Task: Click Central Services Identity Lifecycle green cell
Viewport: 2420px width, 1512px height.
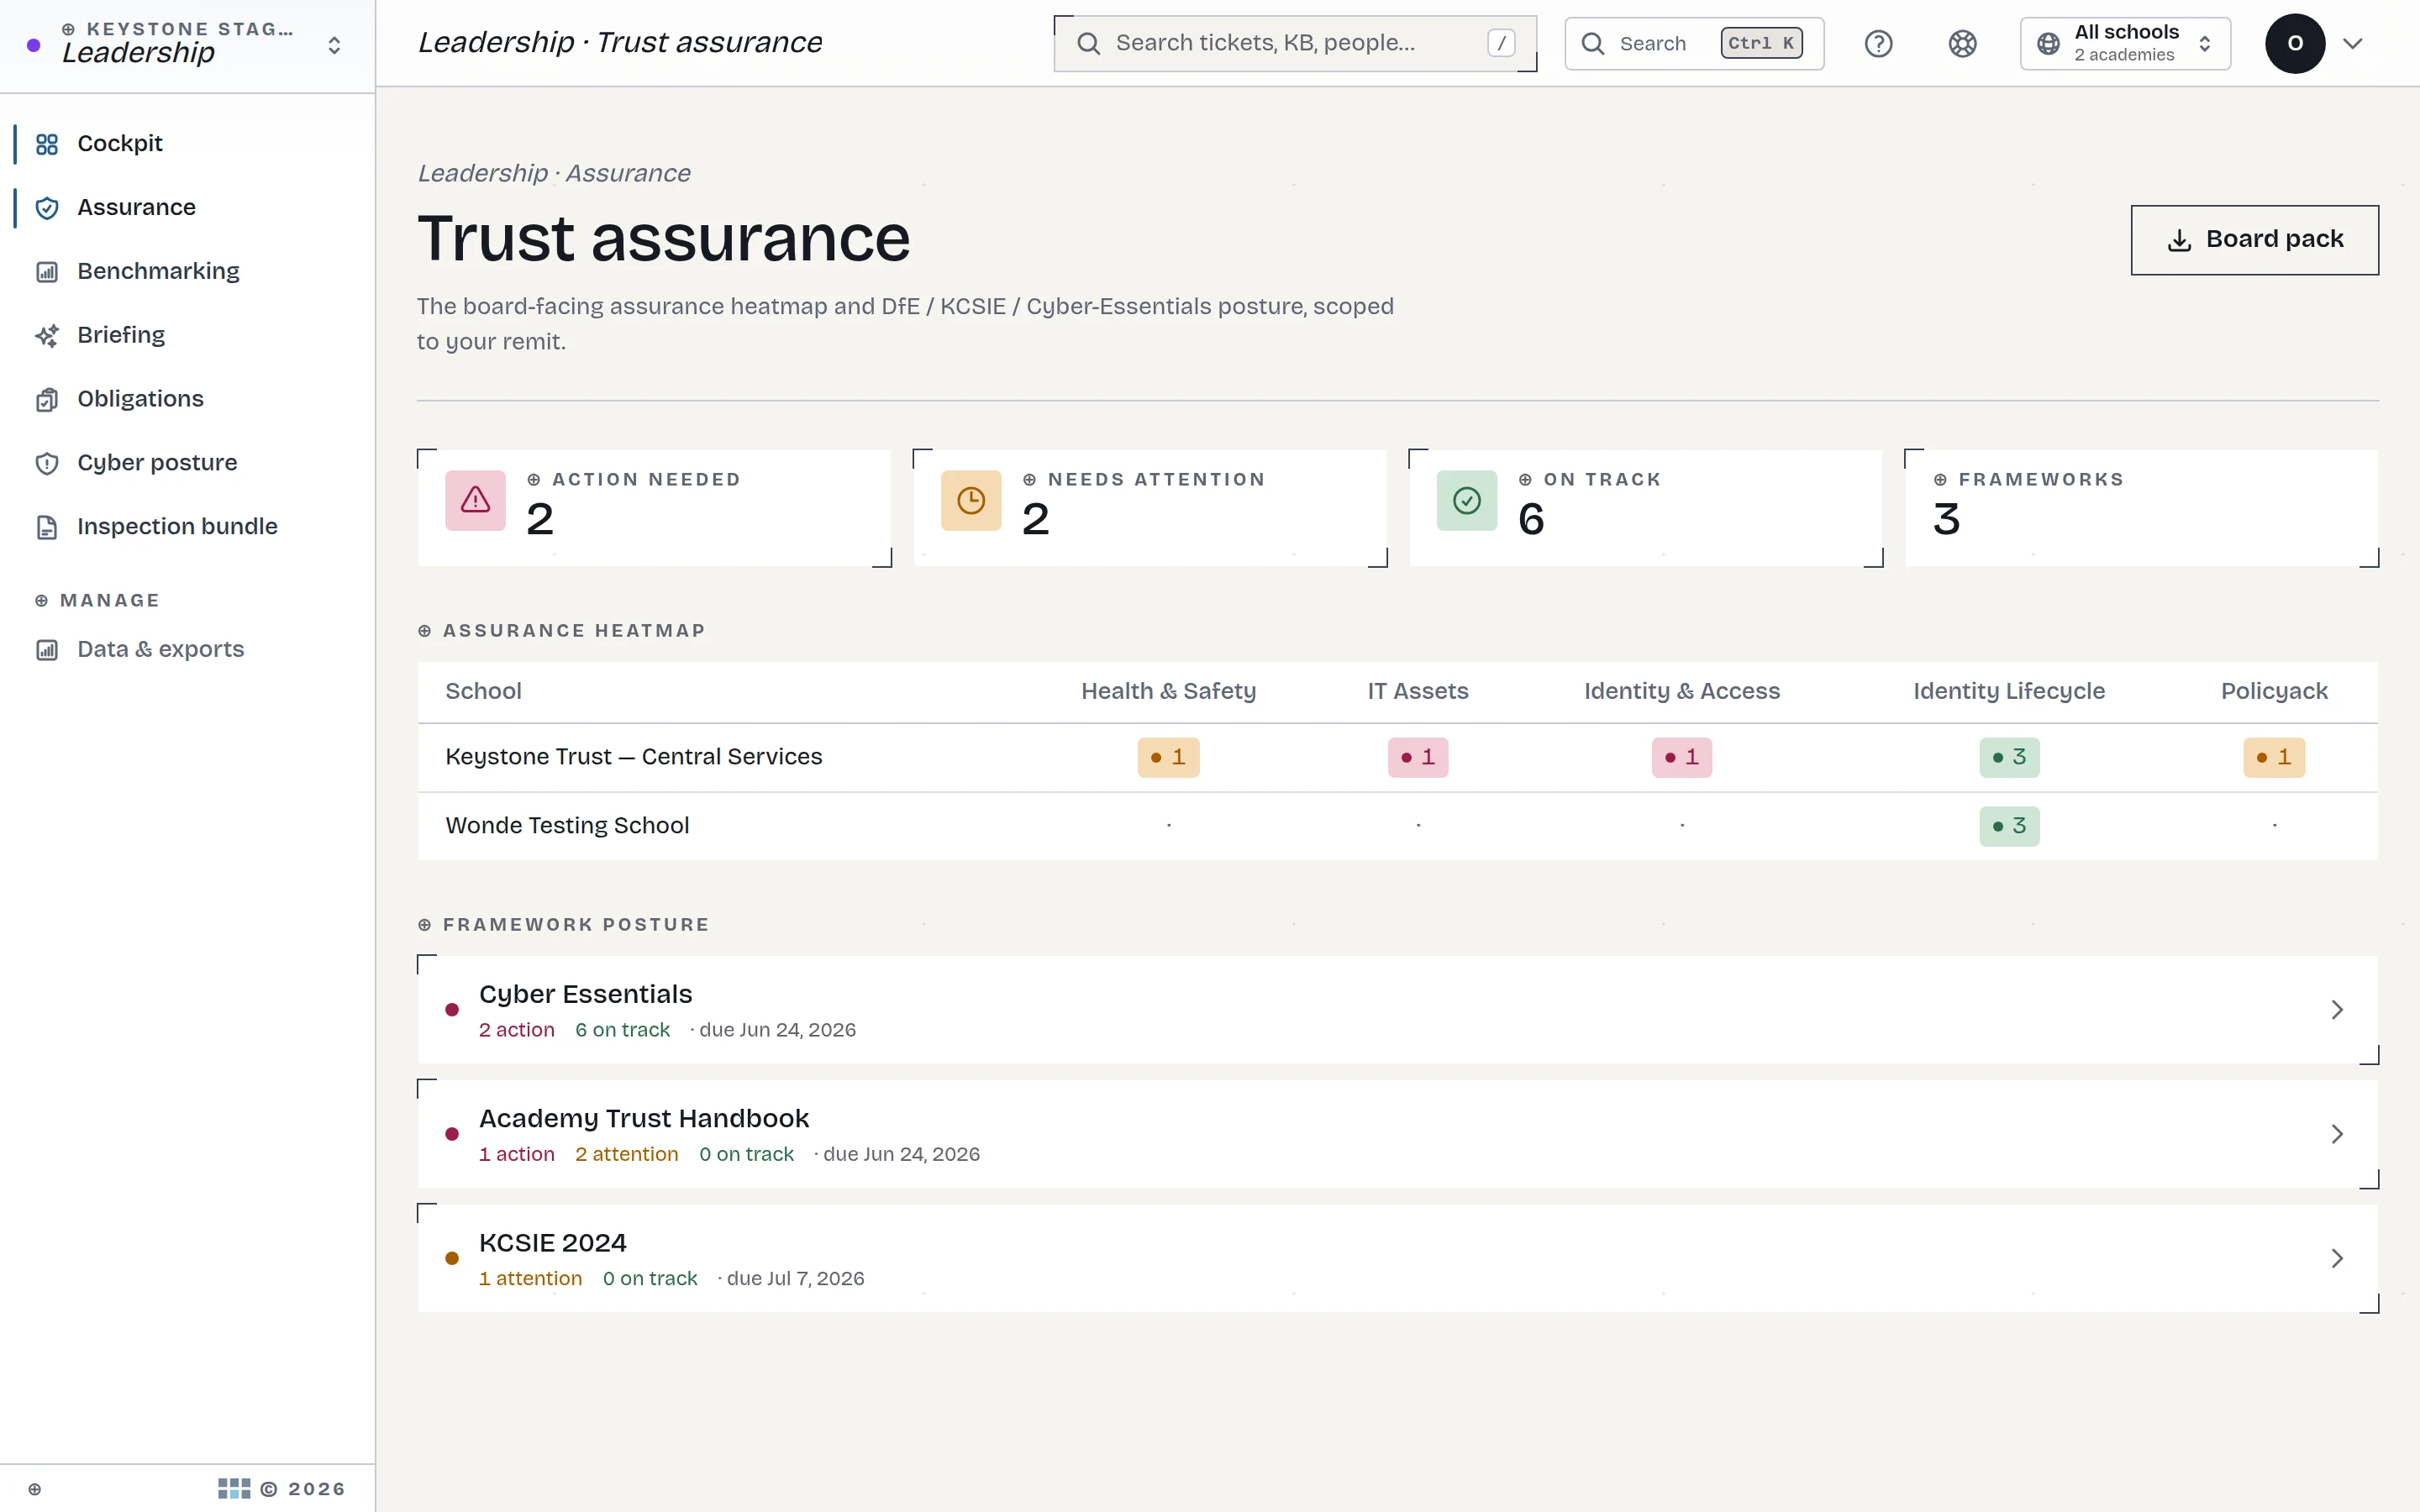Action: pyautogui.click(x=2009, y=758)
